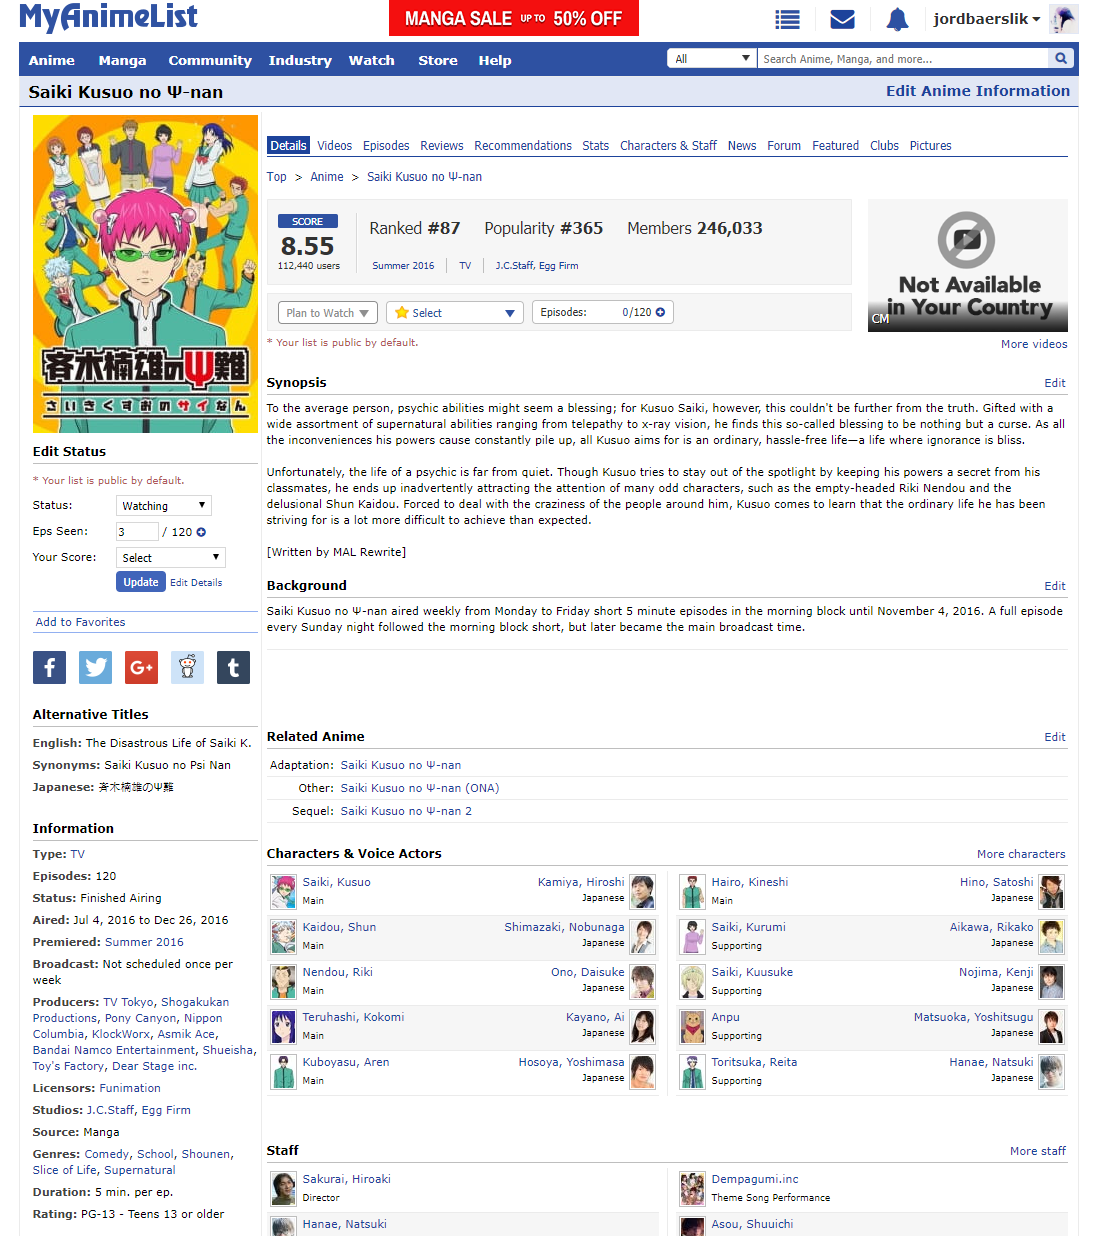Open the anime list icon in header

pos(788,19)
